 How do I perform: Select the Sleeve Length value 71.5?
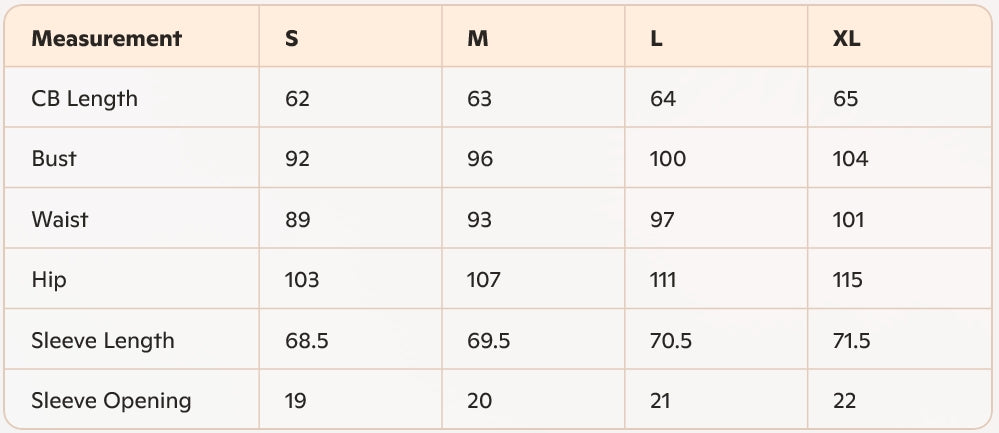pyautogui.click(x=852, y=340)
